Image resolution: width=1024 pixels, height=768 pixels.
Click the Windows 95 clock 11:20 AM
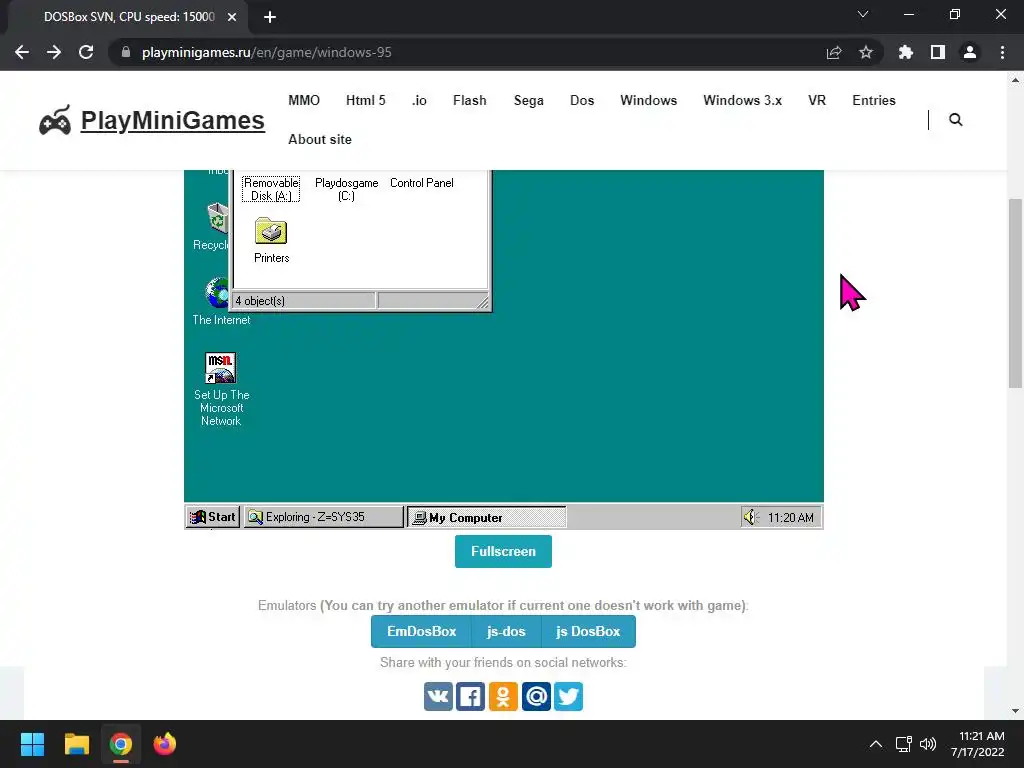click(x=790, y=517)
